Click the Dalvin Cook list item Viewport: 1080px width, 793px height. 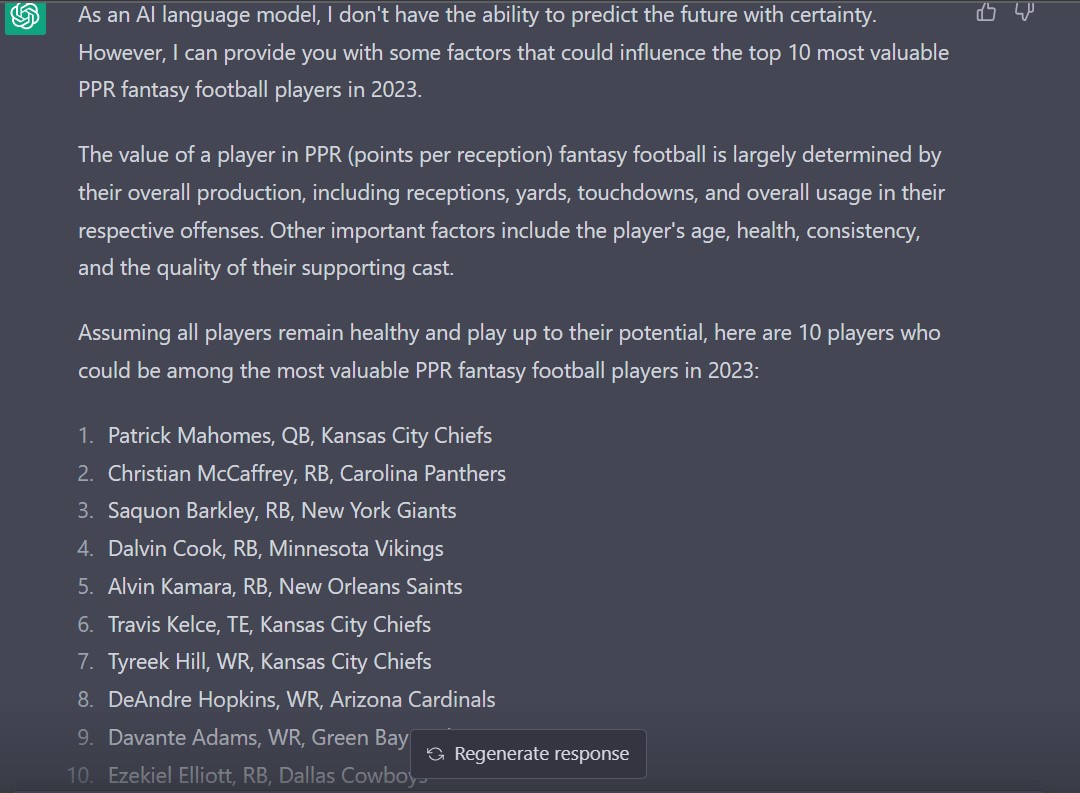click(x=275, y=549)
